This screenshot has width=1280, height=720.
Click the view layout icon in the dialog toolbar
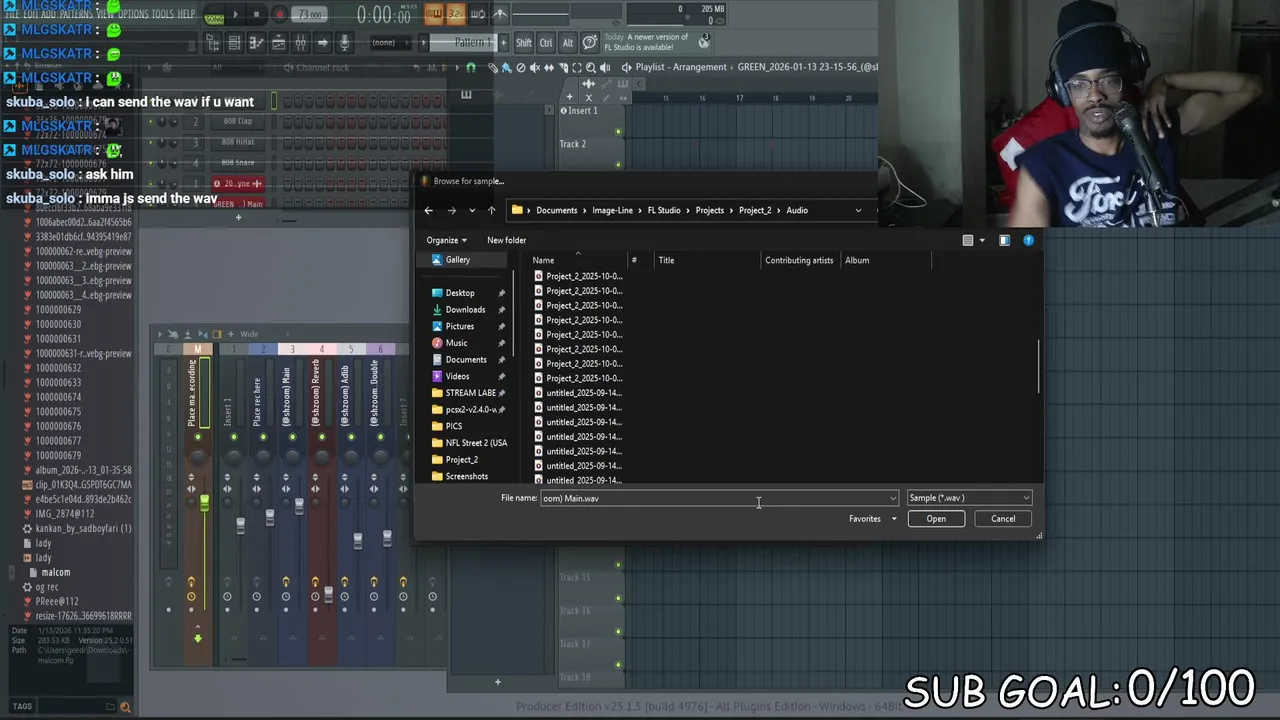click(967, 240)
